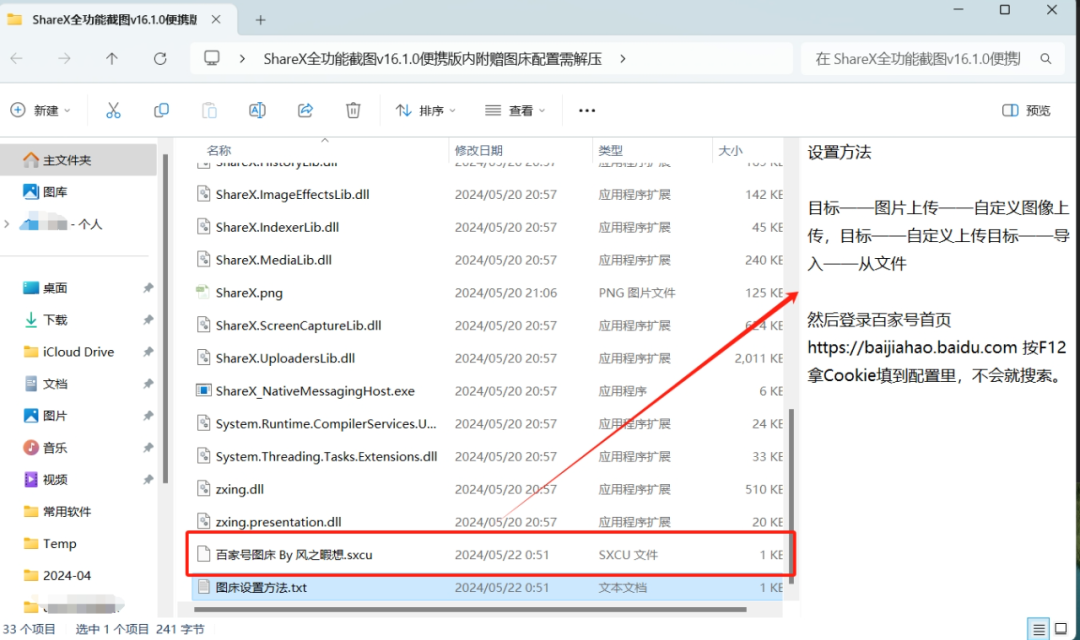Viewport: 1080px width, 640px height.
Task: Open a new tab with plus button
Action: (260, 20)
